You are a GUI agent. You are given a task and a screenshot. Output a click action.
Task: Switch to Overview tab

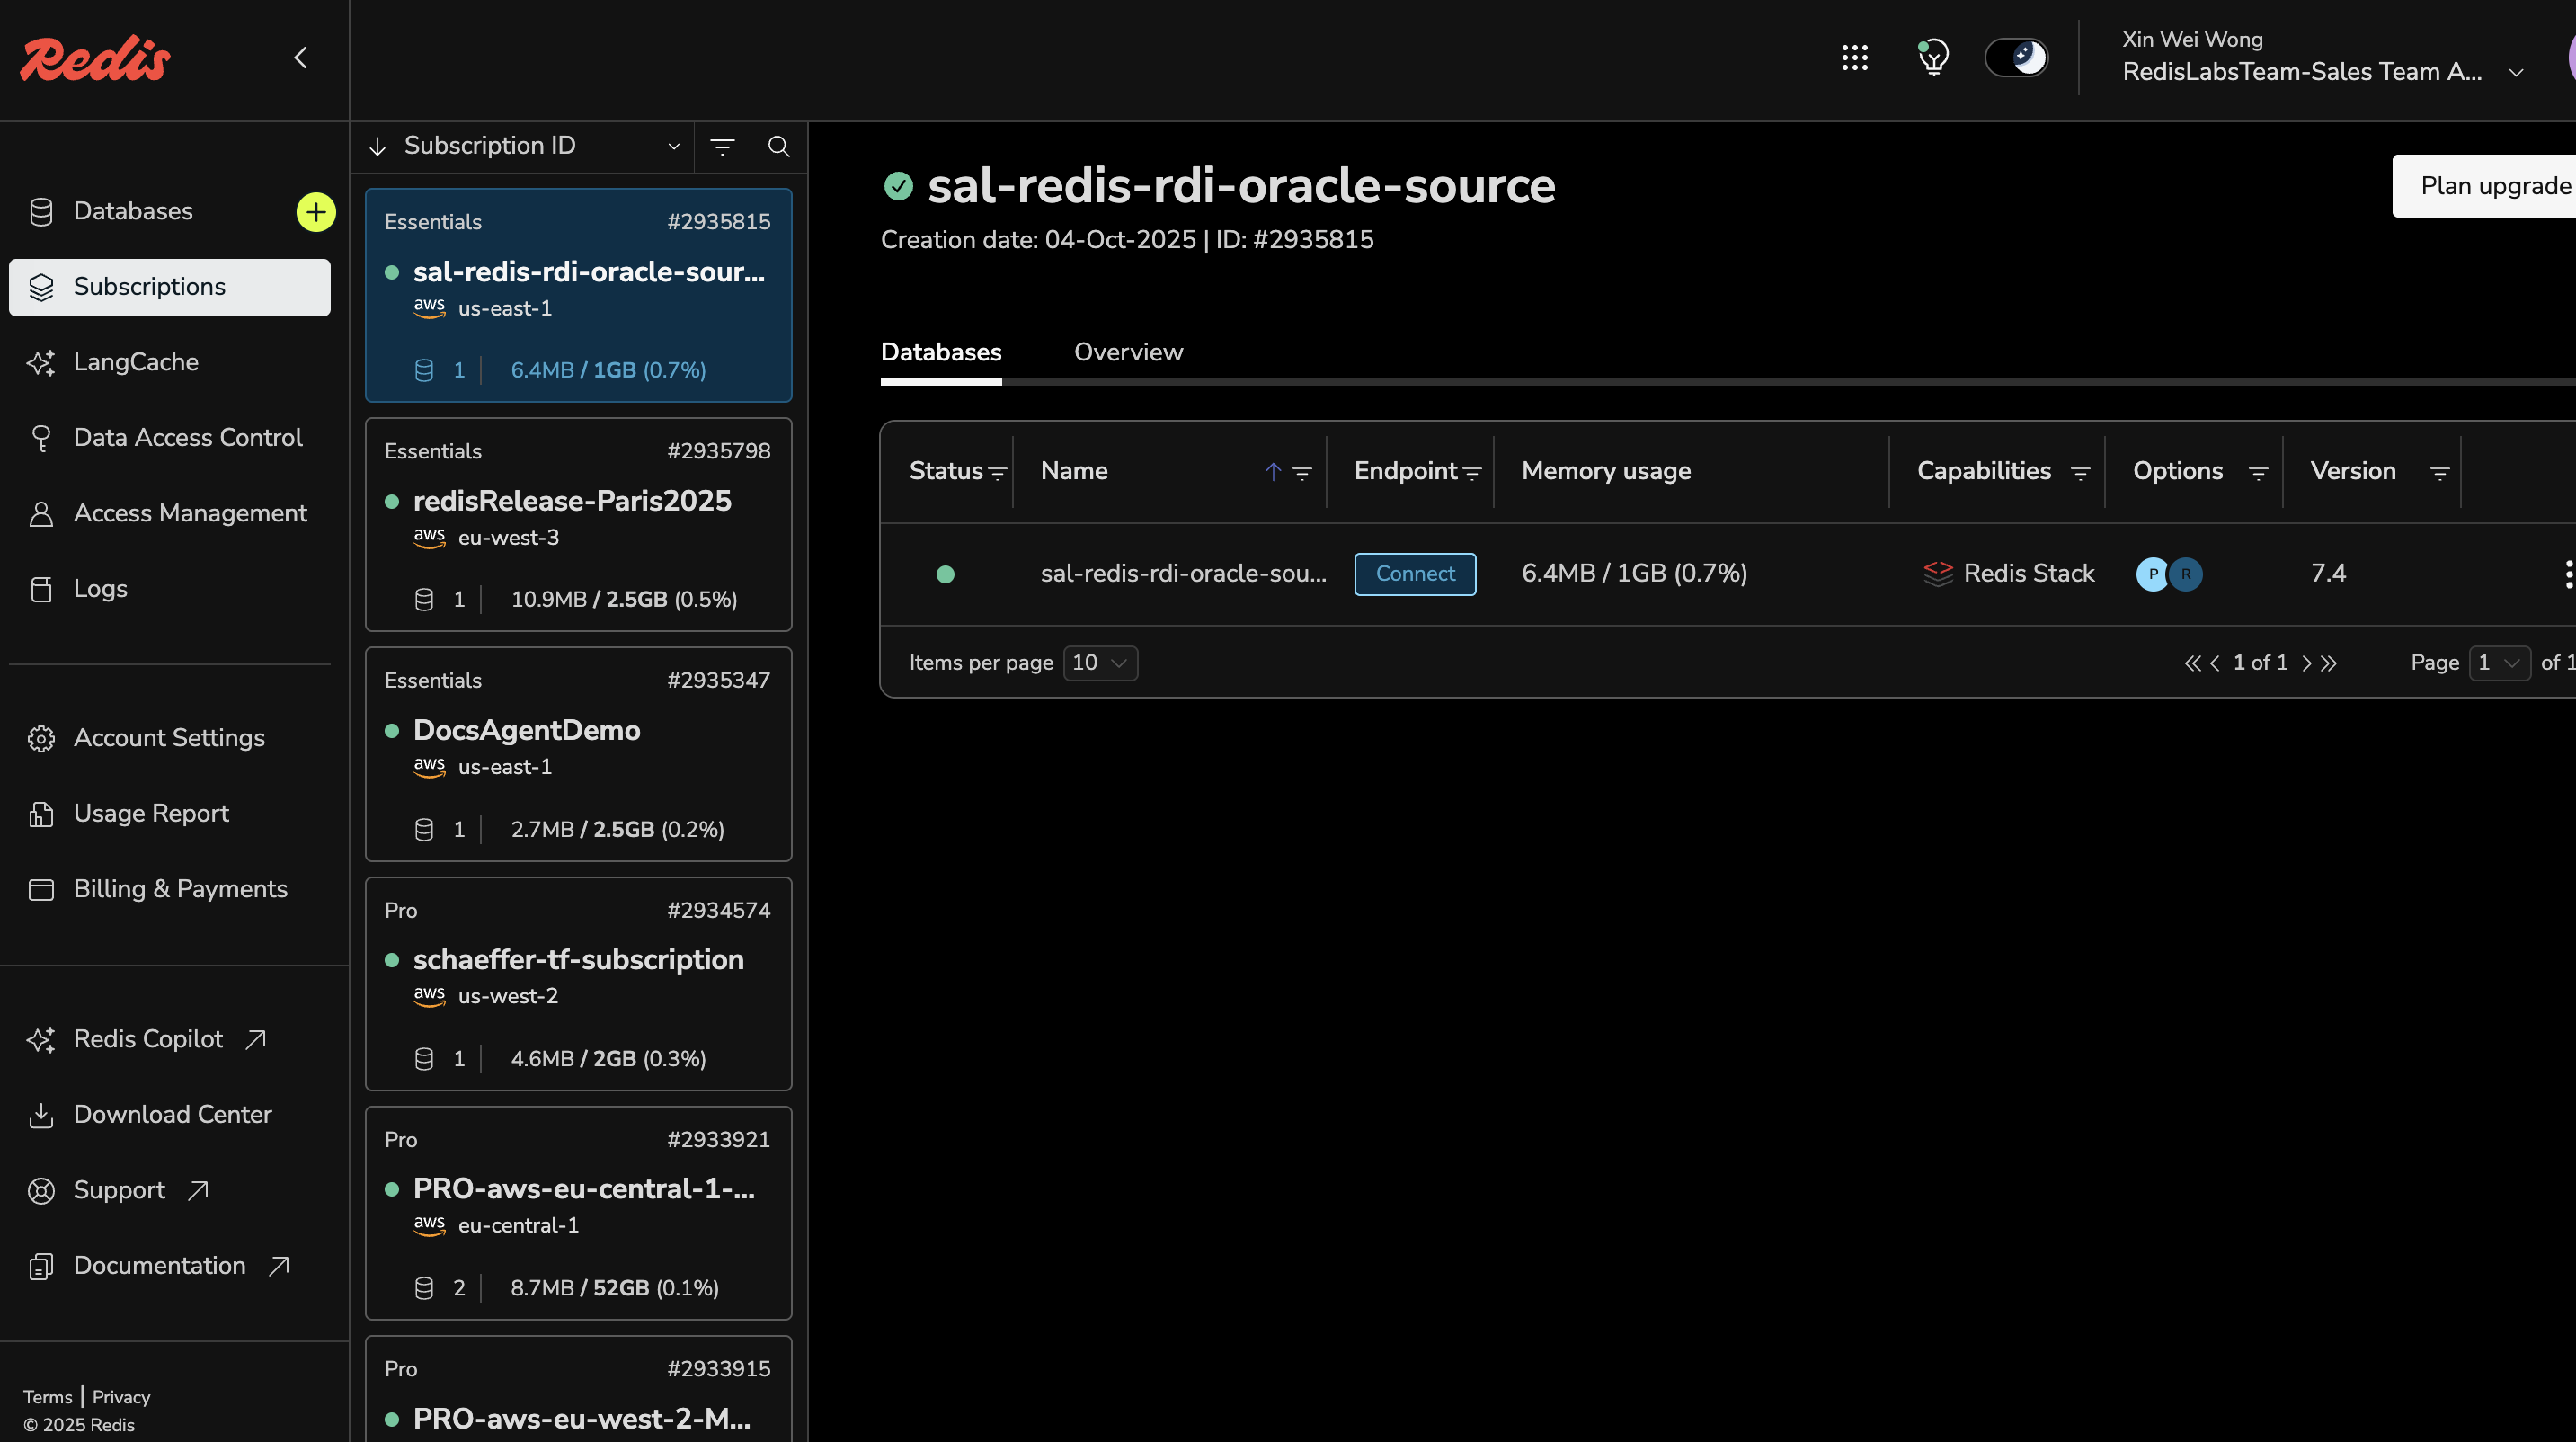(x=1128, y=353)
